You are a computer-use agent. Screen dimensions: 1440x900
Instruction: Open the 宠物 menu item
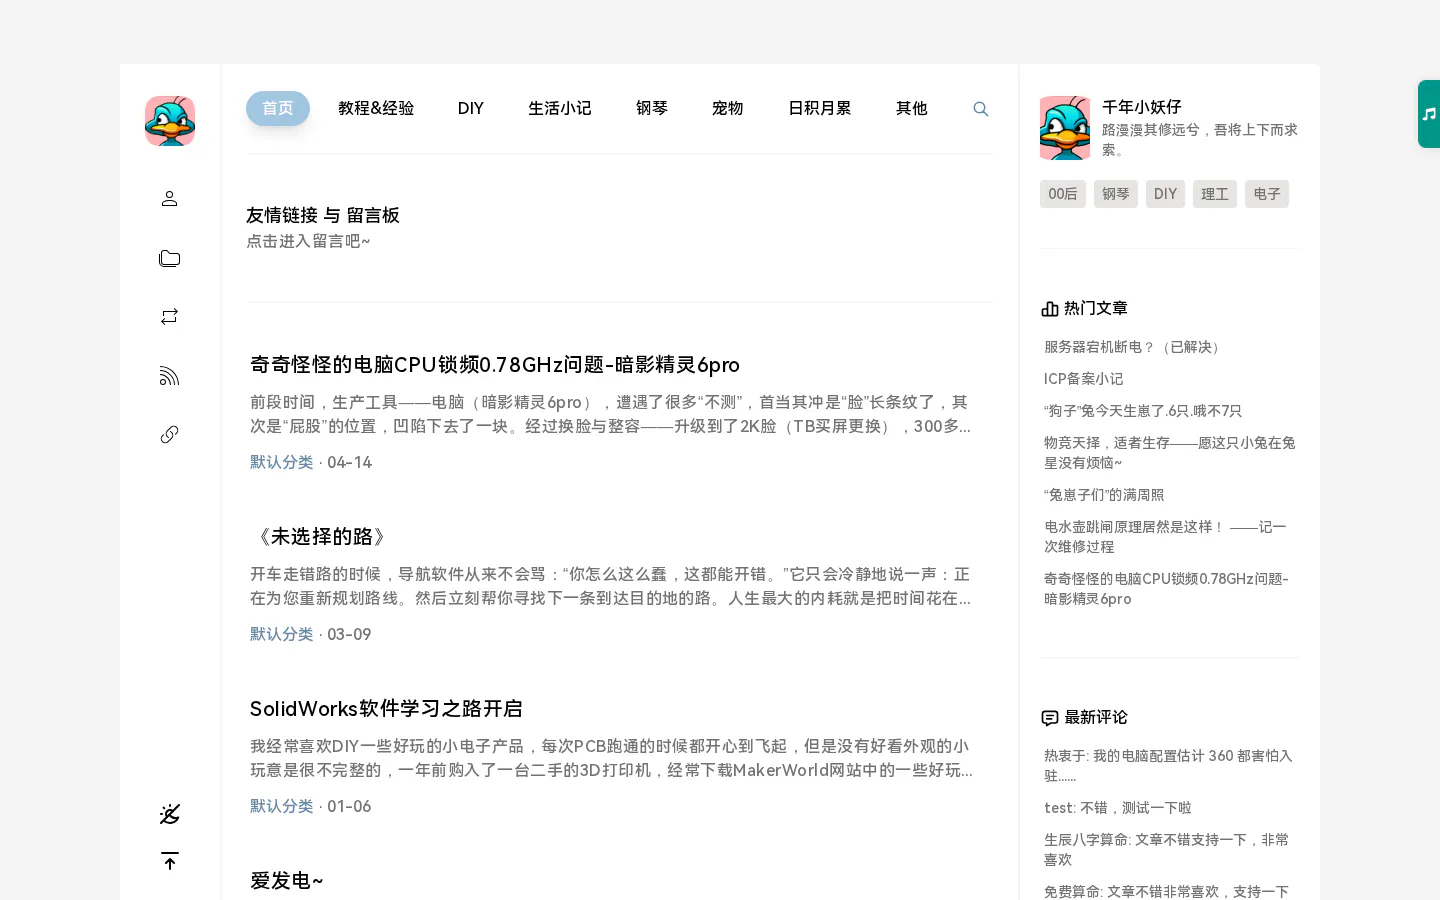(x=728, y=108)
